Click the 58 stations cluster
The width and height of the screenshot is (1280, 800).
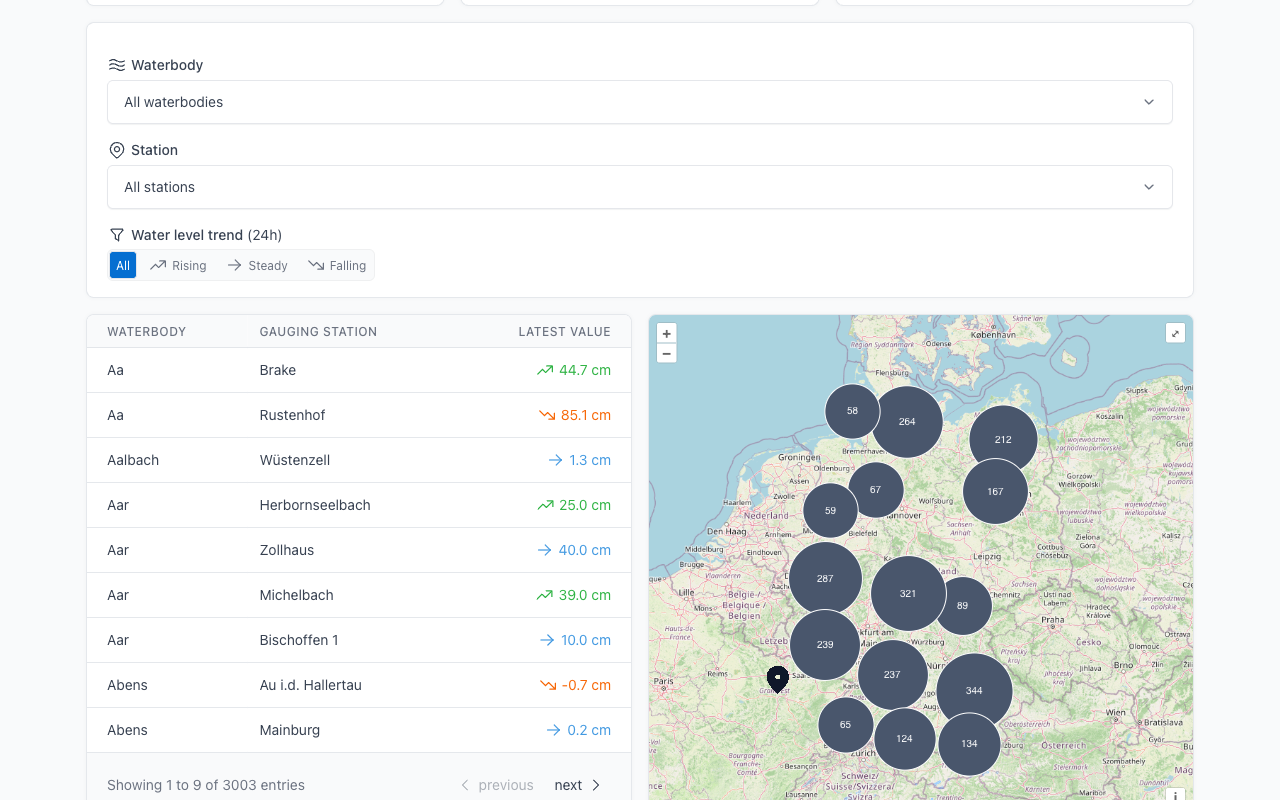[x=852, y=411]
